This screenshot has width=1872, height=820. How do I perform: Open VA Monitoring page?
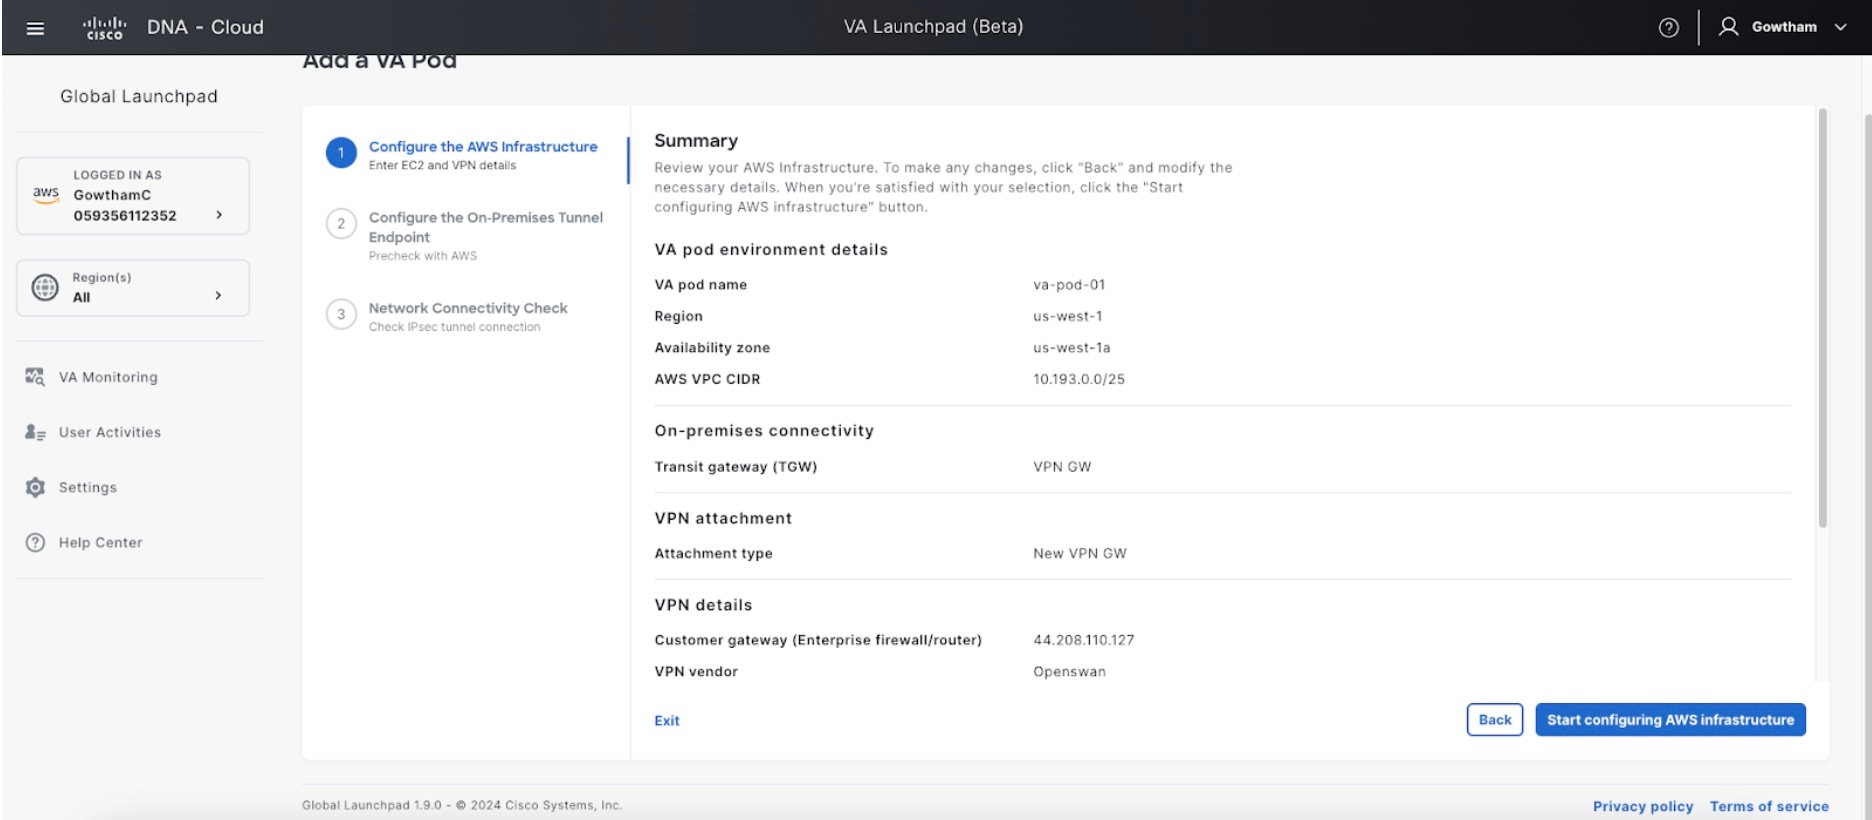point(108,377)
